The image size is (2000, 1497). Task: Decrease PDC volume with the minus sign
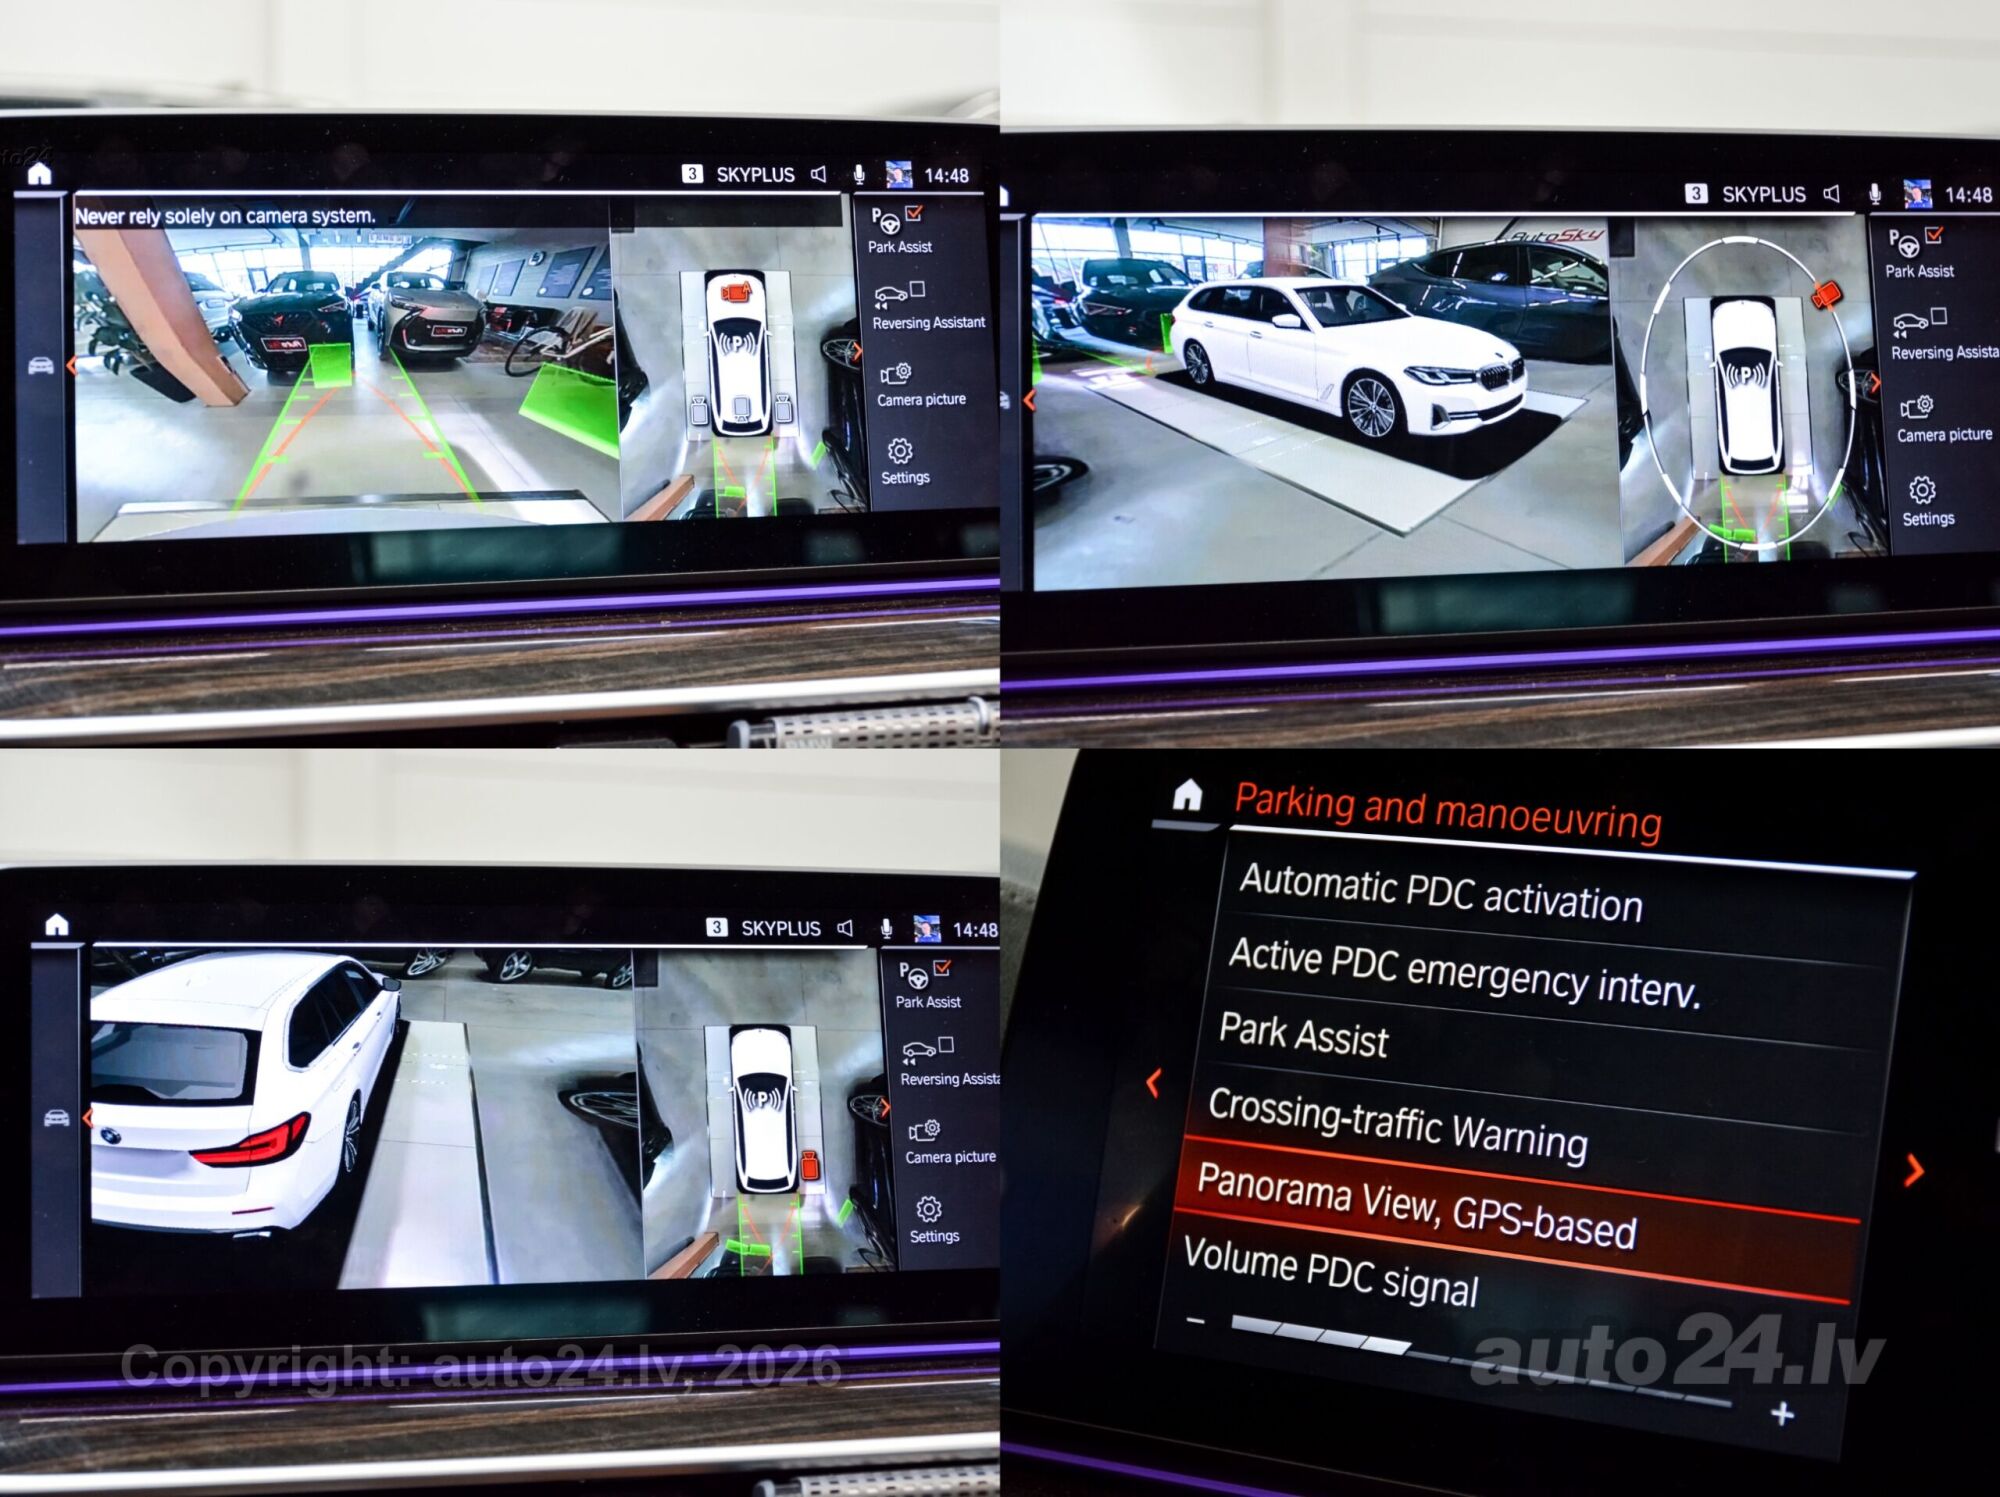[x=1195, y=1321]
